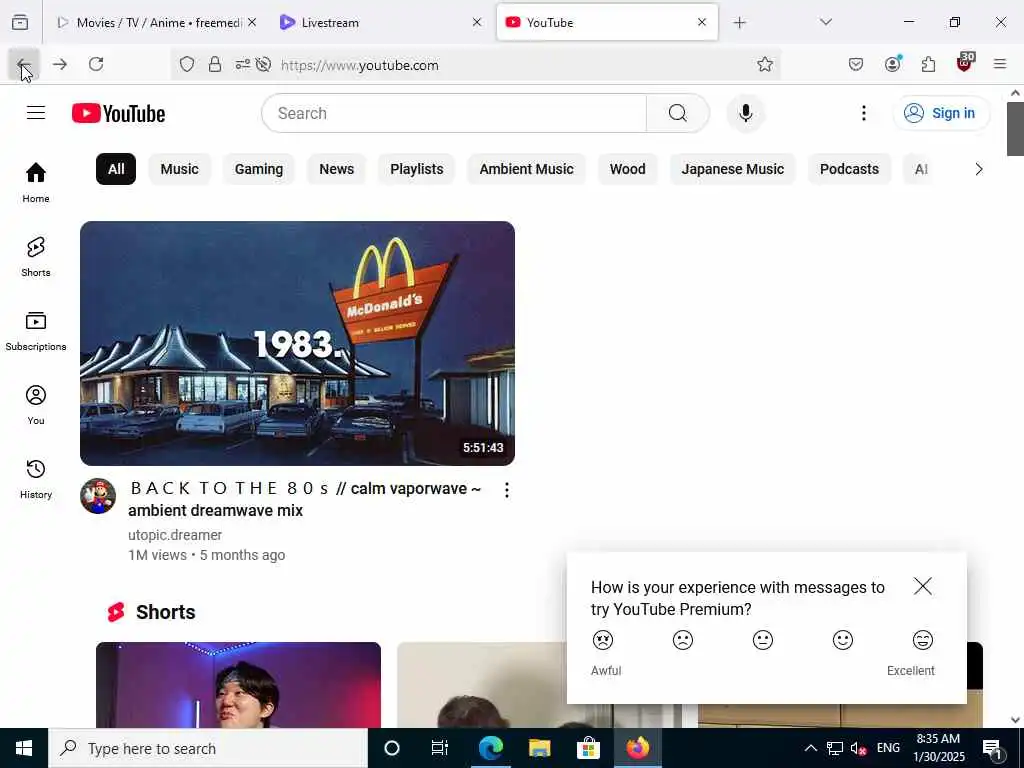Click the YouTube logo

point(118,113)
